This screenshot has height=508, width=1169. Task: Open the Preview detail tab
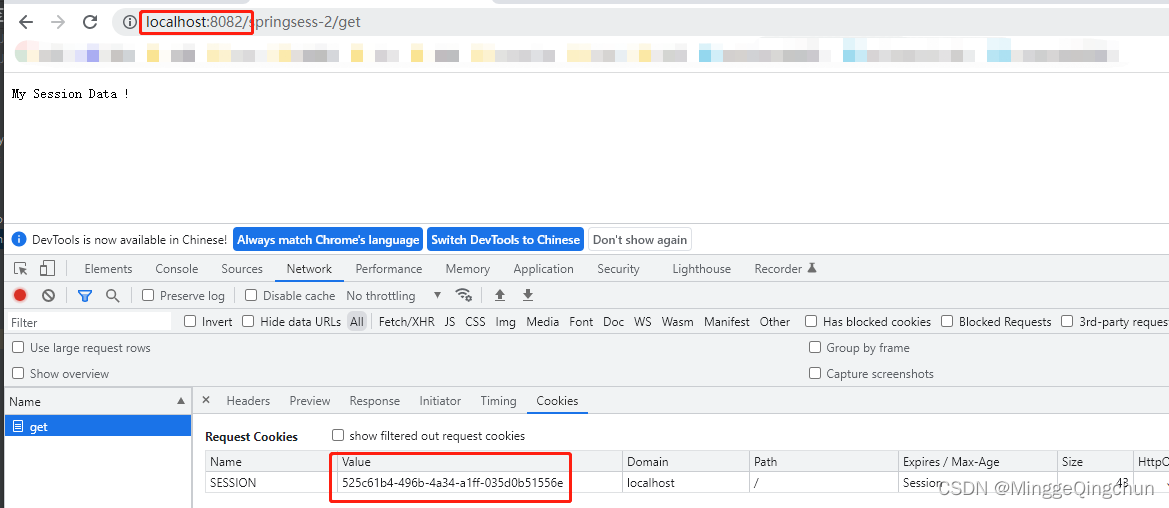click(310, 401)
